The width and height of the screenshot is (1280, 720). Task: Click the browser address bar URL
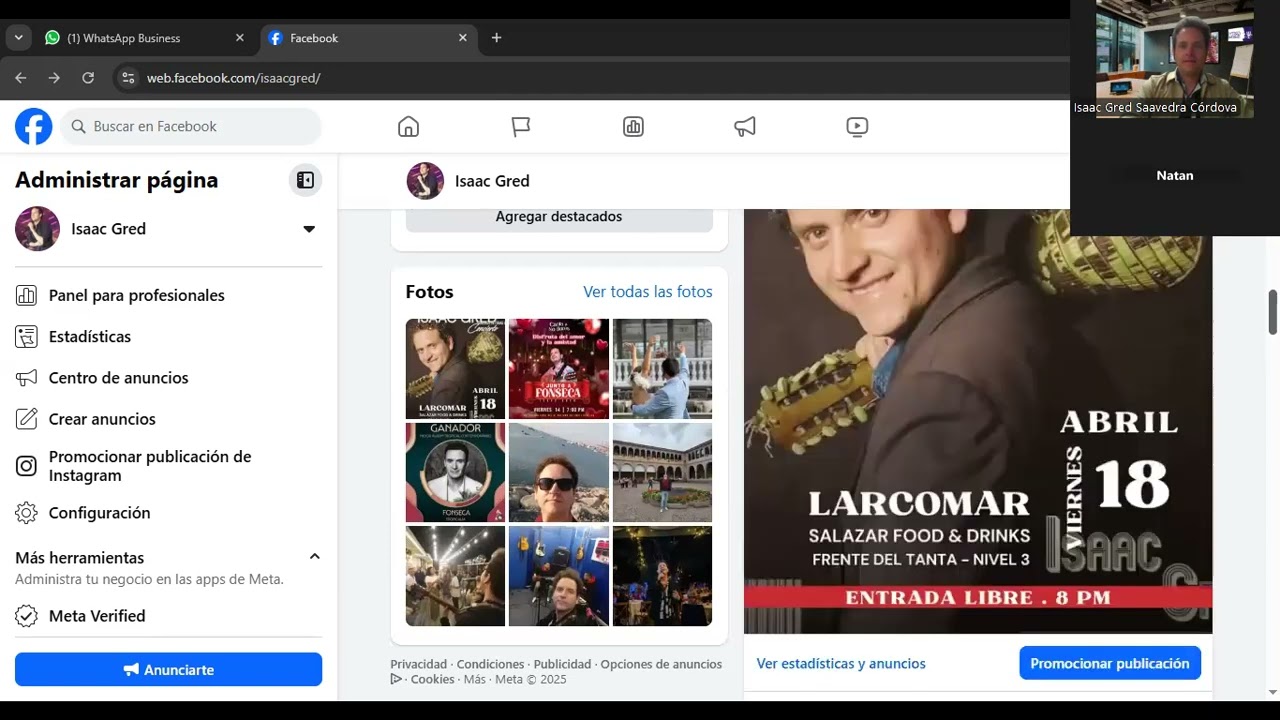[233, 77]
